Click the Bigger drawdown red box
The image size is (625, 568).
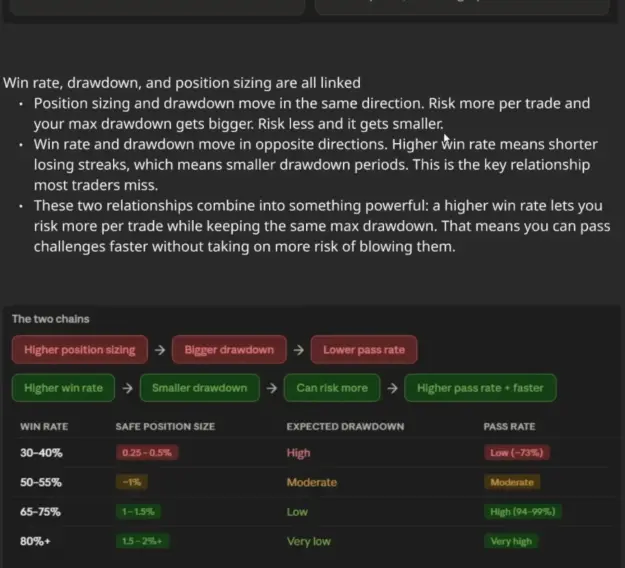click(x=229, y=350)
